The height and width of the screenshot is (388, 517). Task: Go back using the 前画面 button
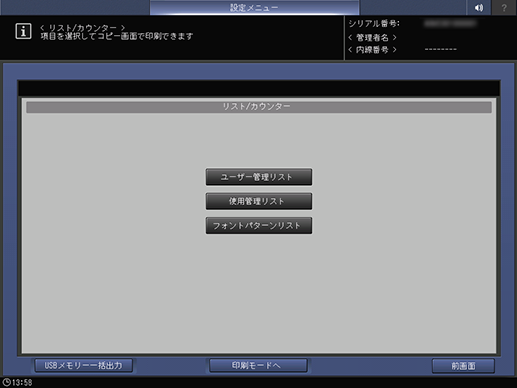click(463, 366)
